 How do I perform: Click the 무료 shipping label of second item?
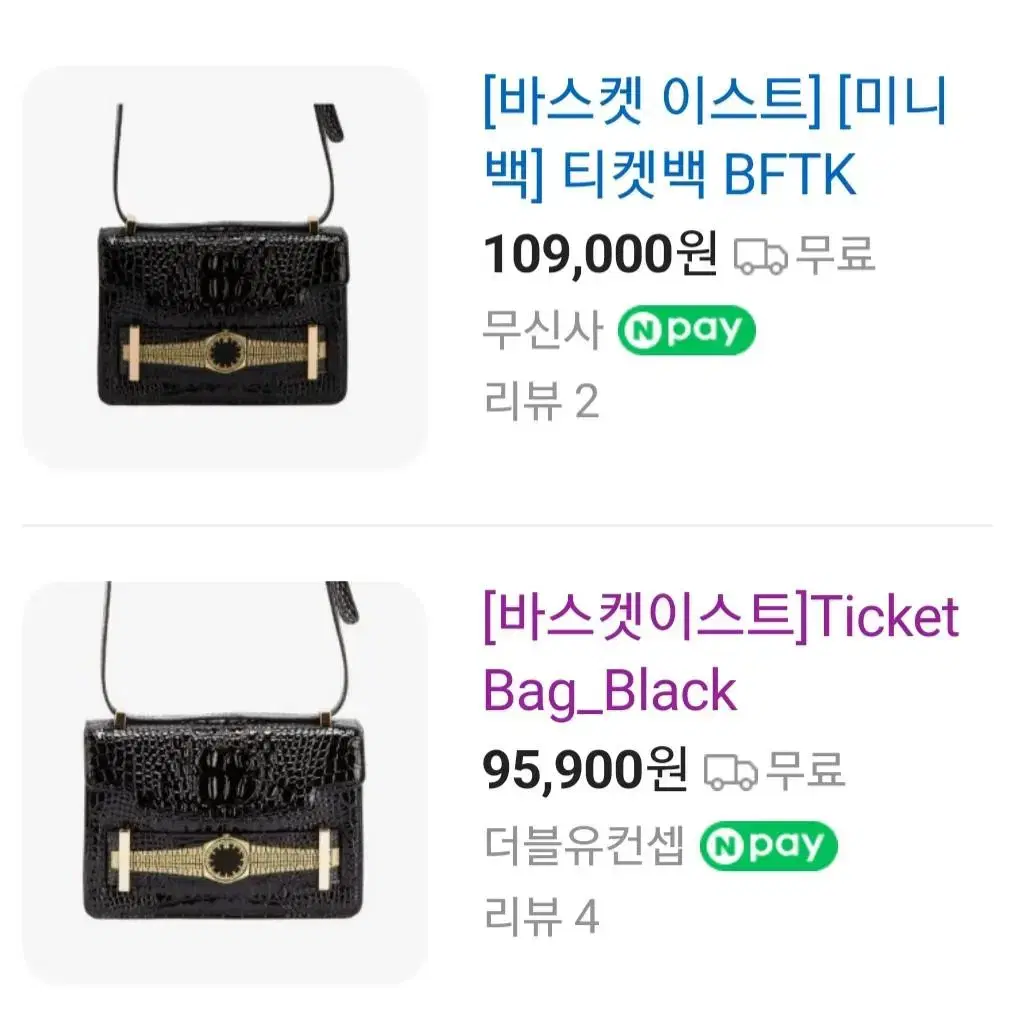pyautogui.click(x=806, y=770)
